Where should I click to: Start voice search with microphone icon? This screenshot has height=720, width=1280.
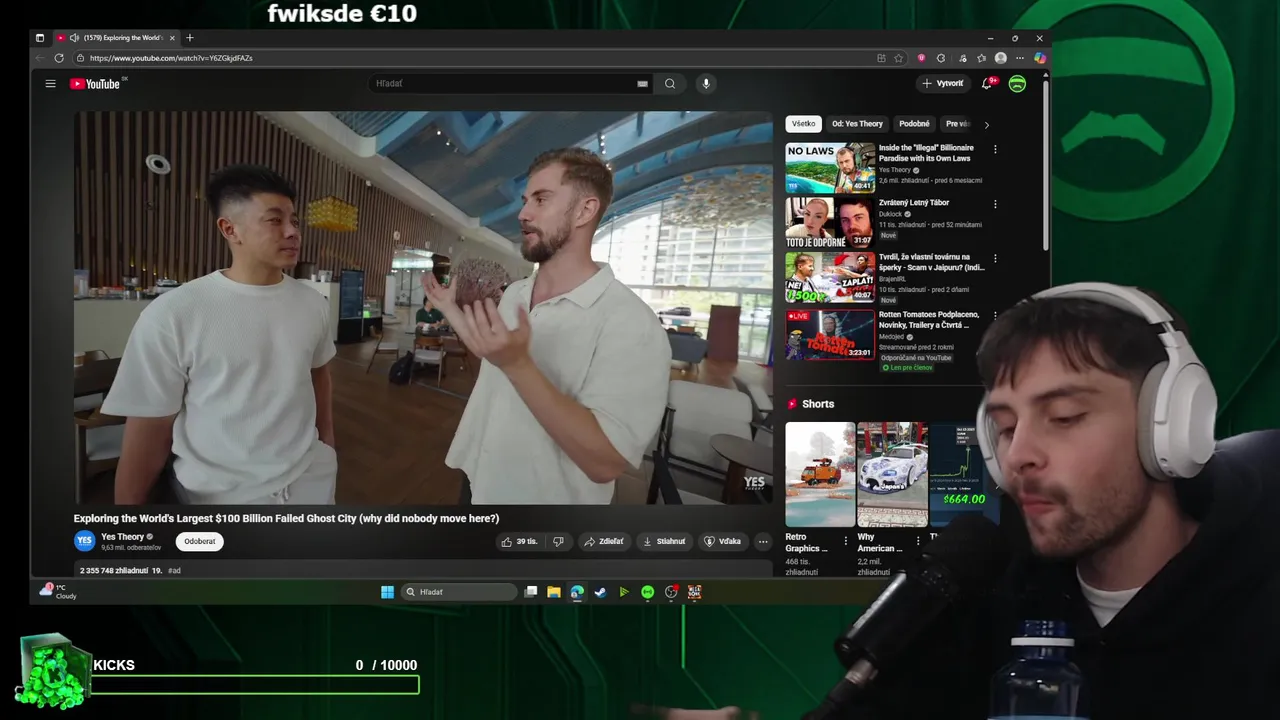(706, 84)
